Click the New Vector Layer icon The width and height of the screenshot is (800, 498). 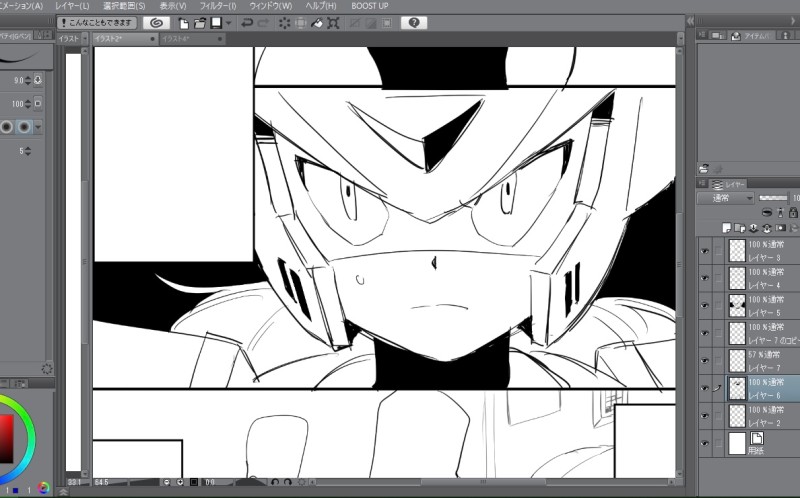click(740, 228)
